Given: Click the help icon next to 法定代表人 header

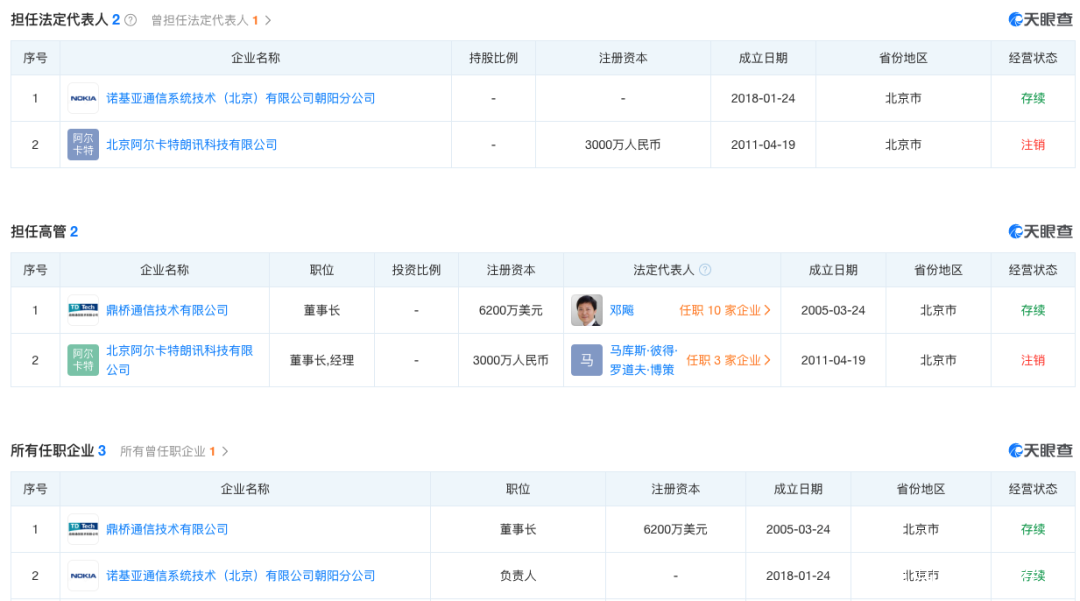Looking at the screenshot, I should (705, 270).
